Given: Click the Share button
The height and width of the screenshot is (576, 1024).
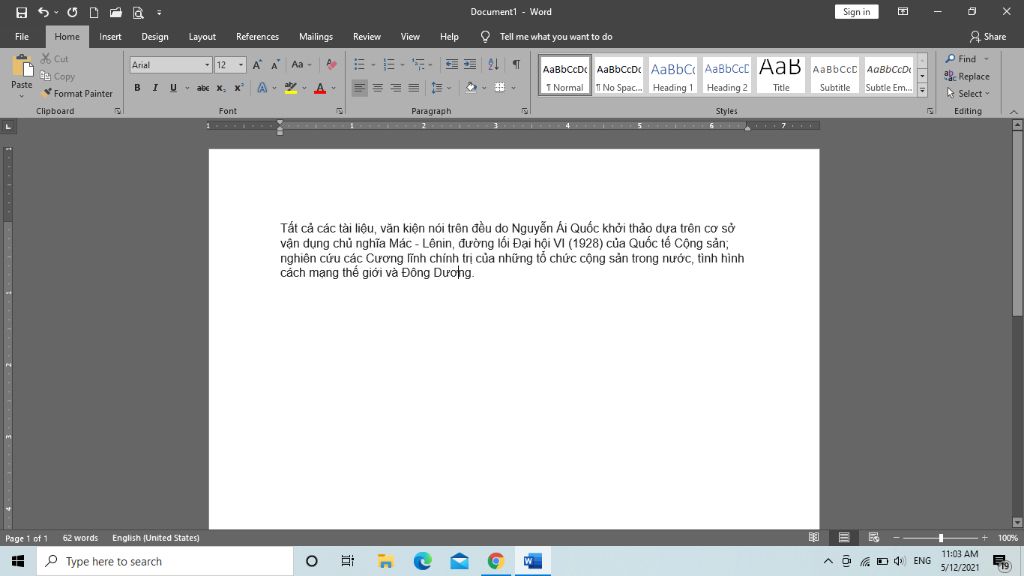Looking at the screenshot, I should (x=987, y=37).
